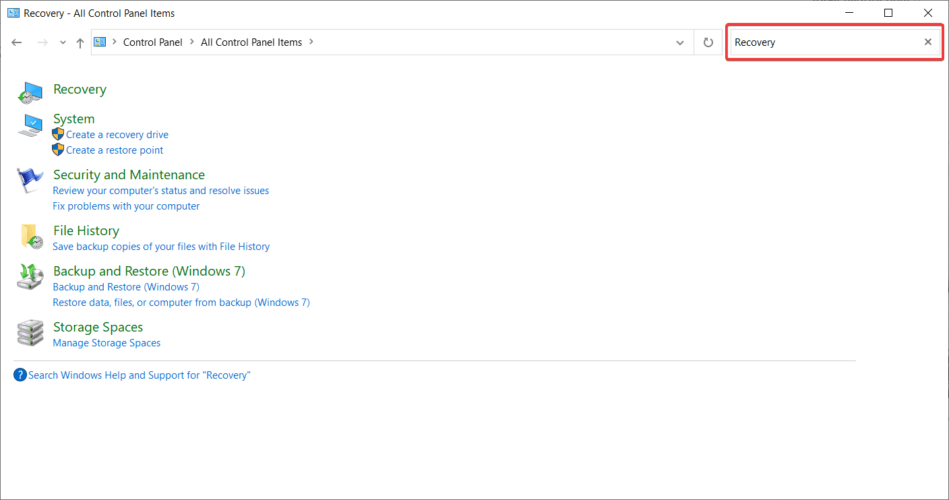949x500 pixels.
Task: Select Control Panel breadcrumb
Action: tap(153, 42)
